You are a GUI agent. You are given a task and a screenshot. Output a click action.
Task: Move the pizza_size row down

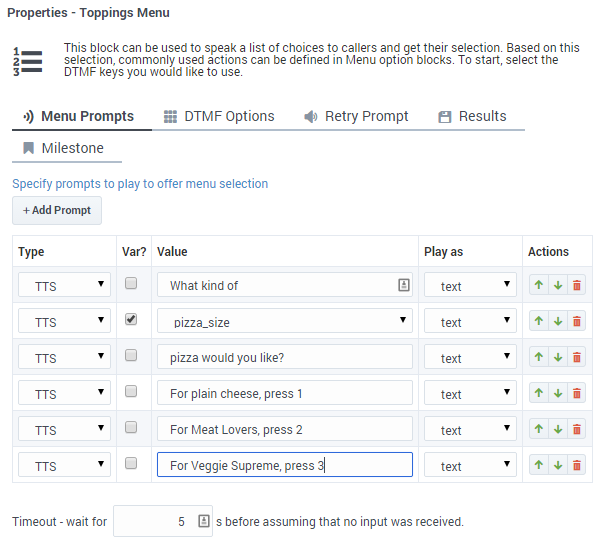(557, 321)
